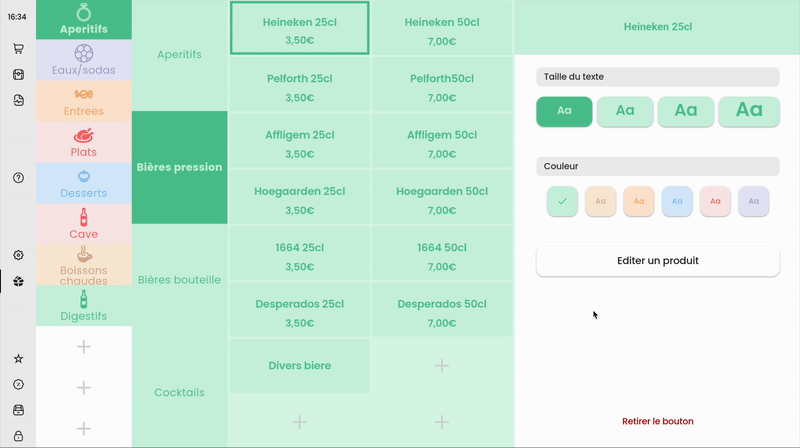Click the help question mark icon
The height and width of the screenshot is (448, 800).
(18, 177)
